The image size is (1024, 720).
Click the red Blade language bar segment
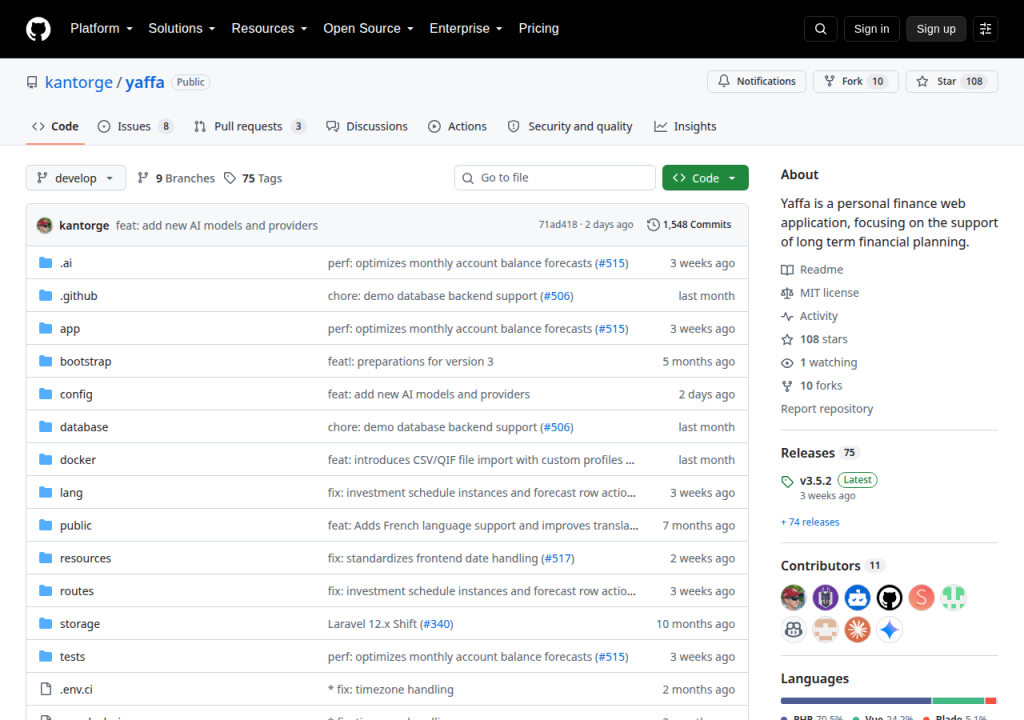click(991, 701)
